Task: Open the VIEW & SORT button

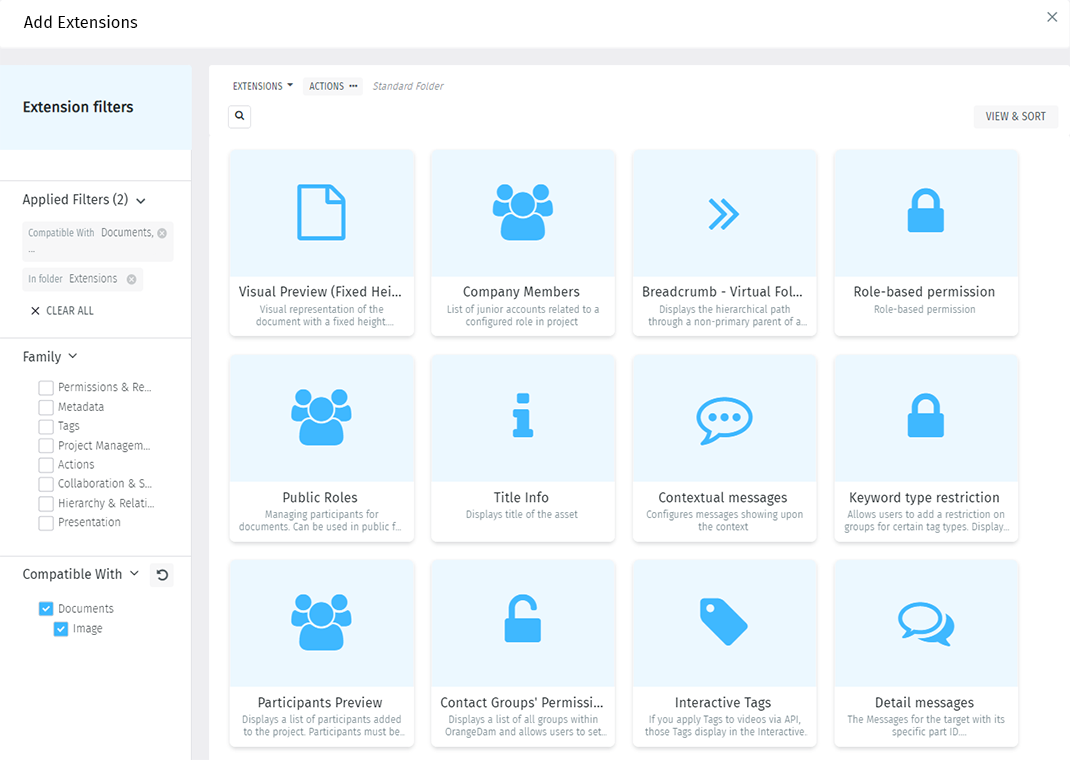Action: pyautogui.click(x=1015, y=116)
